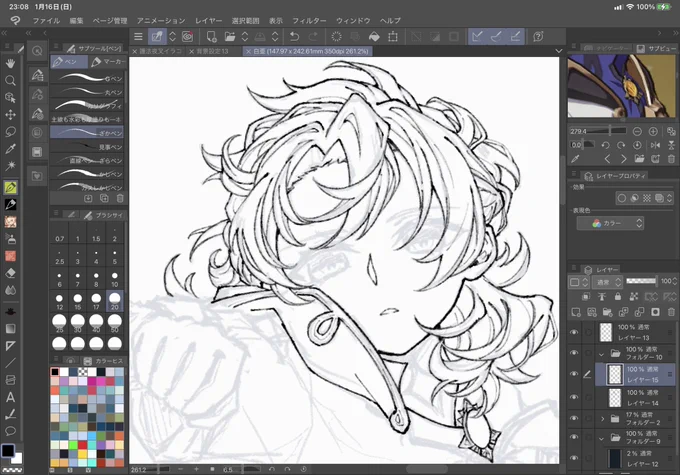Viewport: 680px width, 475px height.
Task: Delete layer with trash icon in Layer panel
Action: point(671,312)
